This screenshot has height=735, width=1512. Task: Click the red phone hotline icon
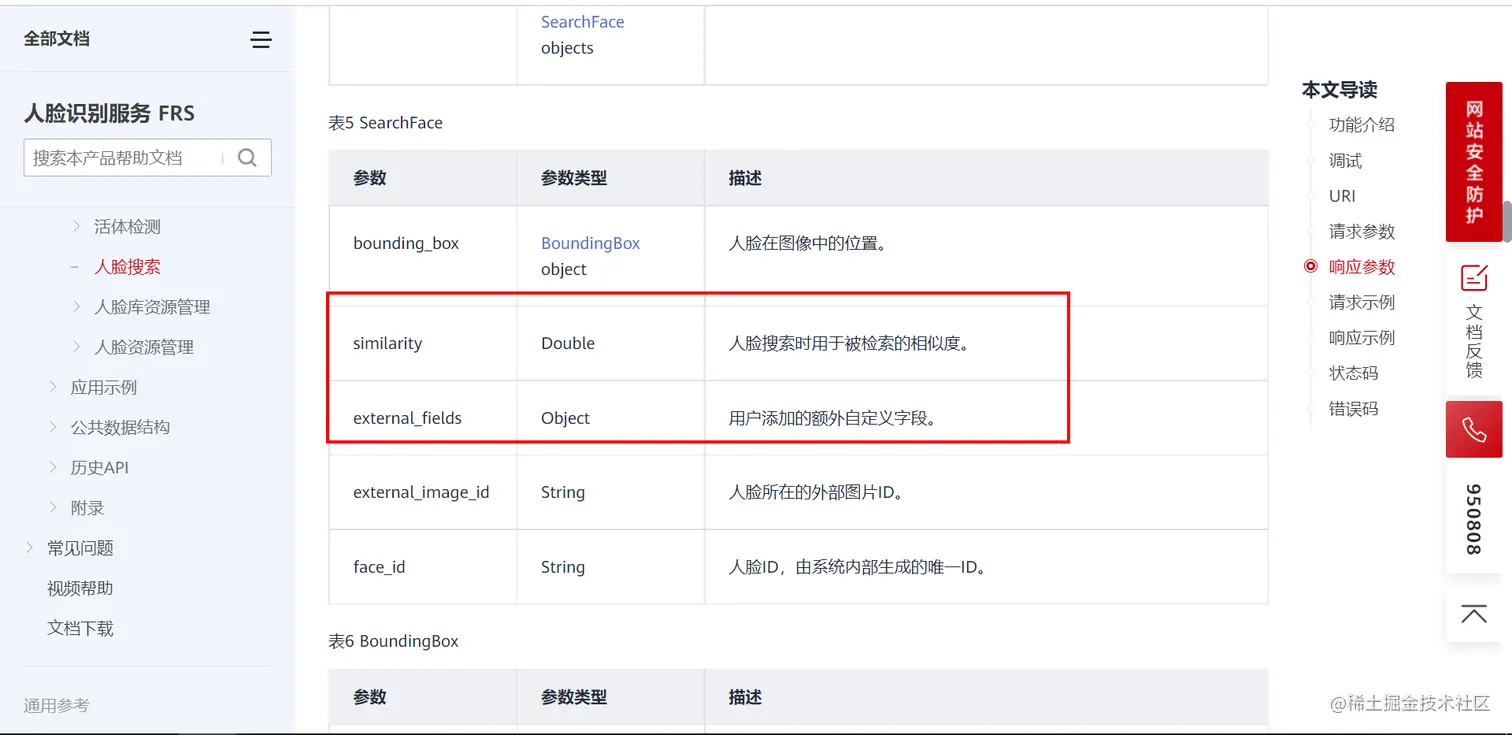(x=1474, y=430)
